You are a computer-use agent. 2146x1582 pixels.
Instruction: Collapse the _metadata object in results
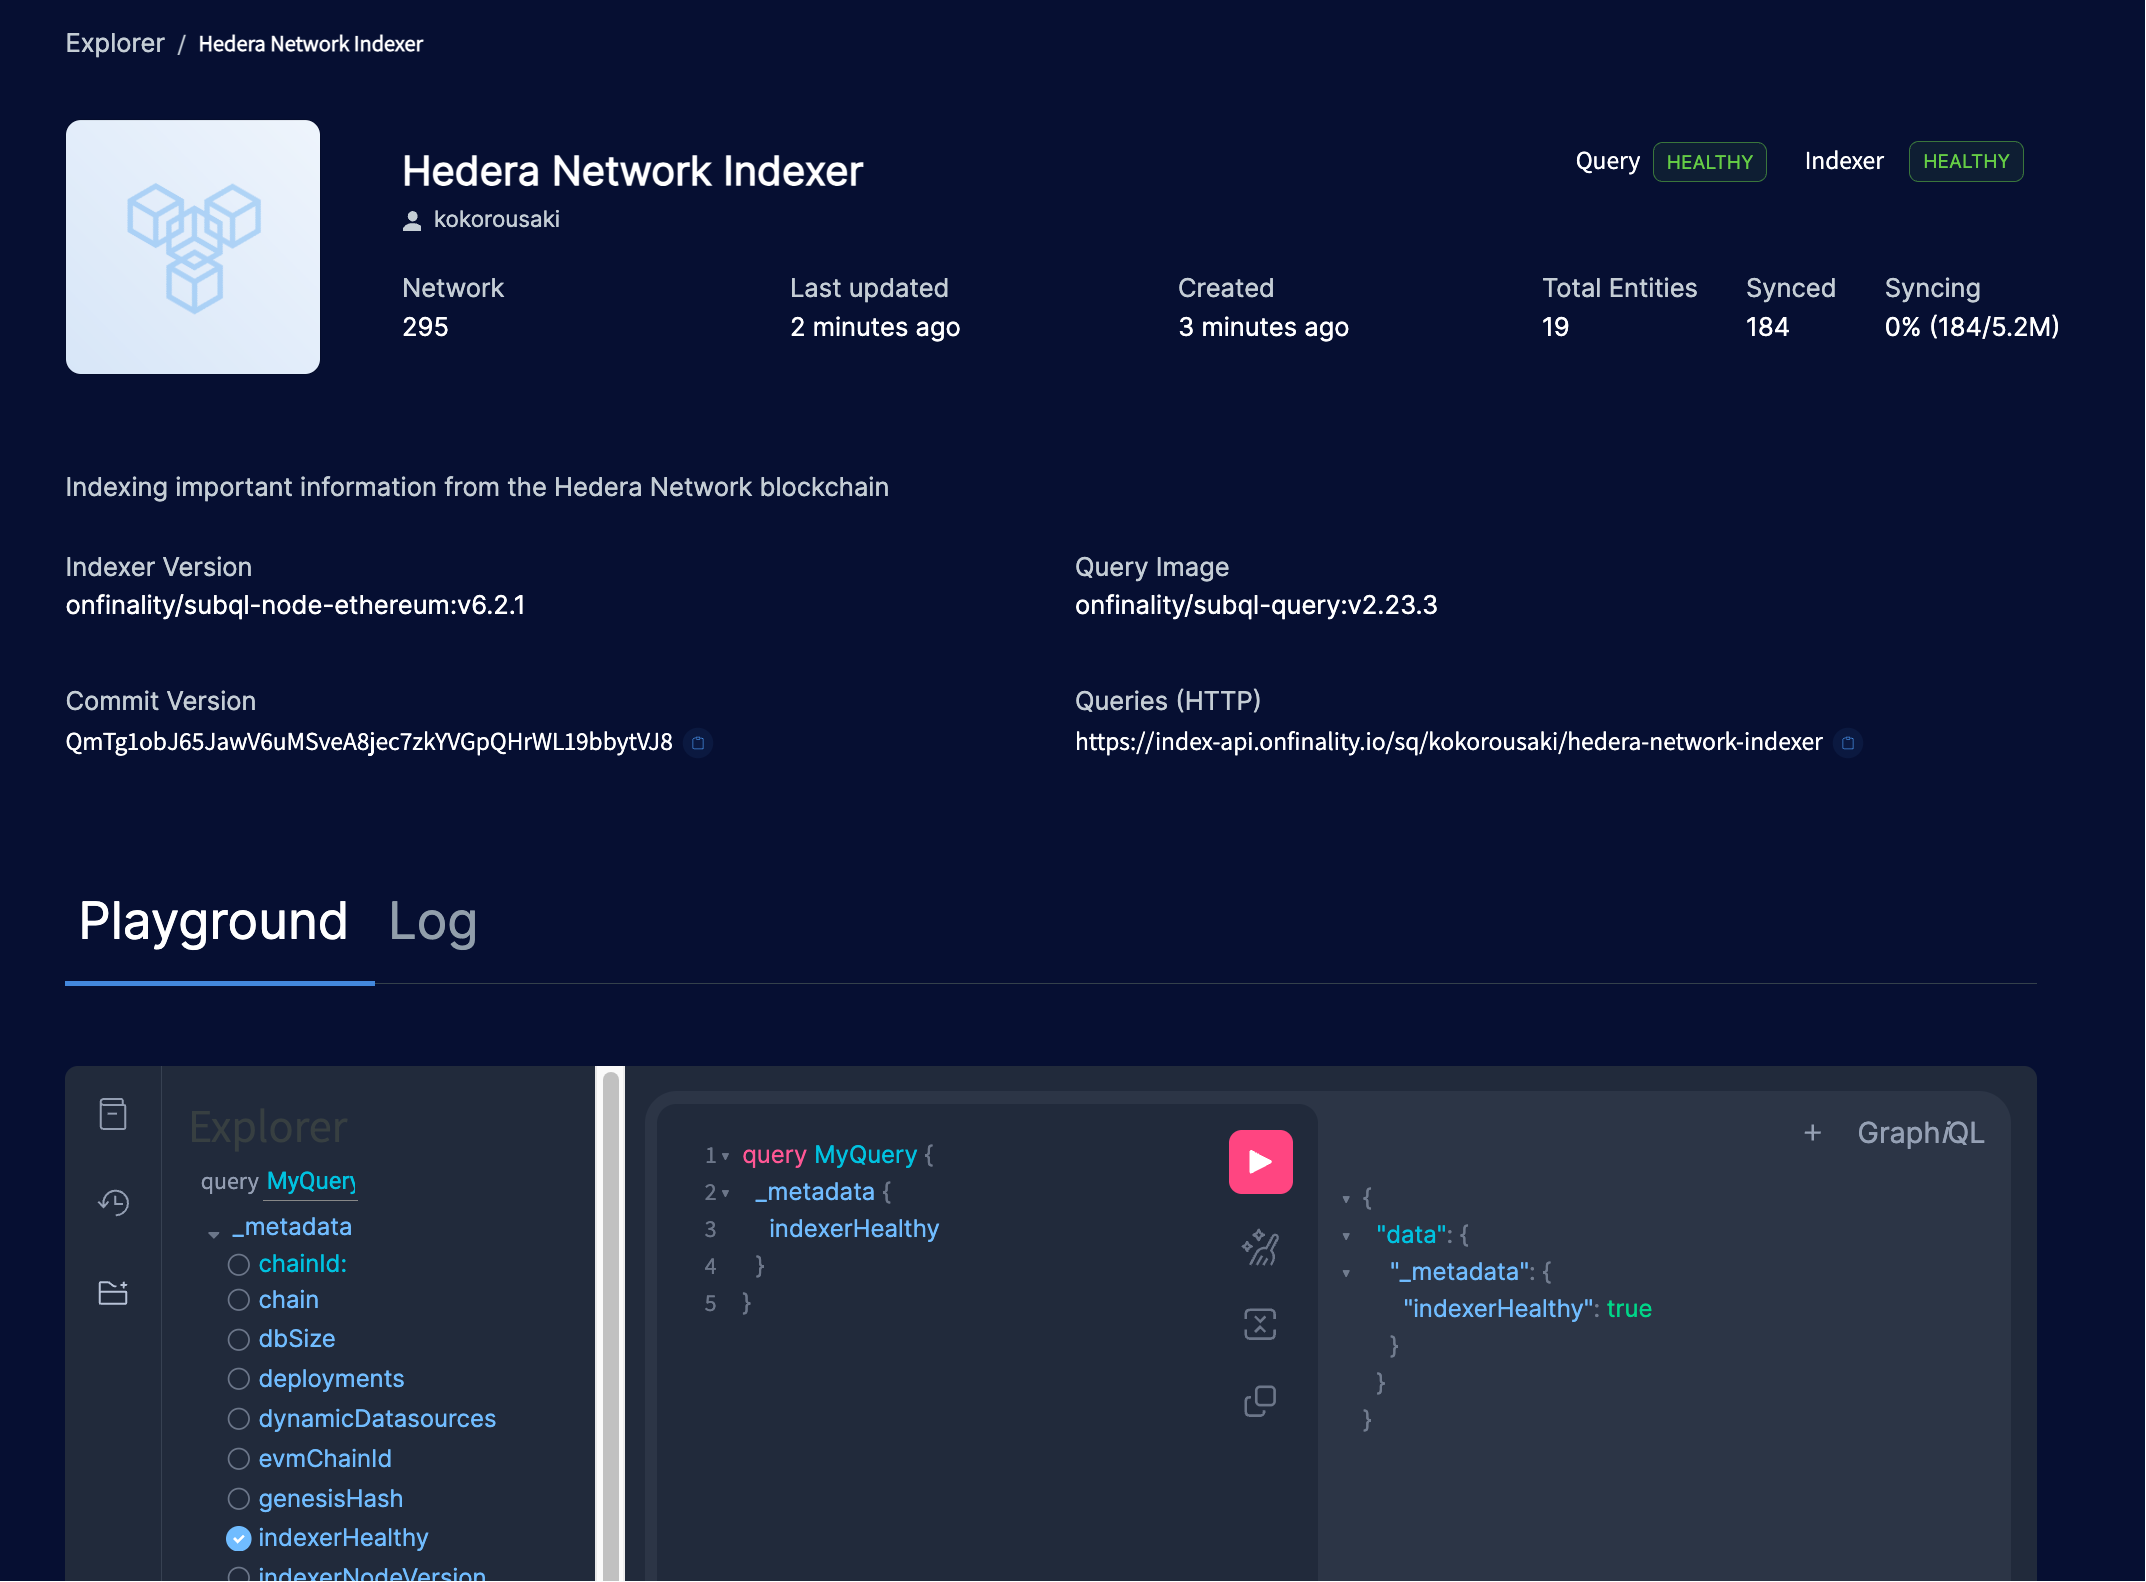point(1346,1272)
